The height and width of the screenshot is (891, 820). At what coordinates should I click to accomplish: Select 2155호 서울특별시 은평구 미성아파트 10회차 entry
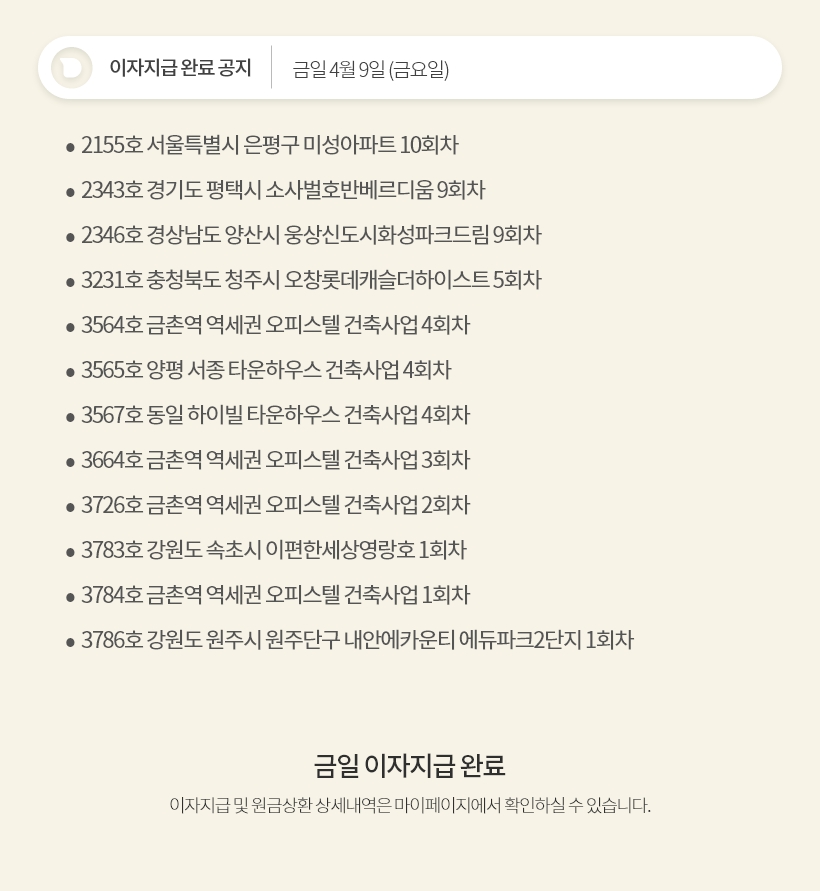[269, 145]
